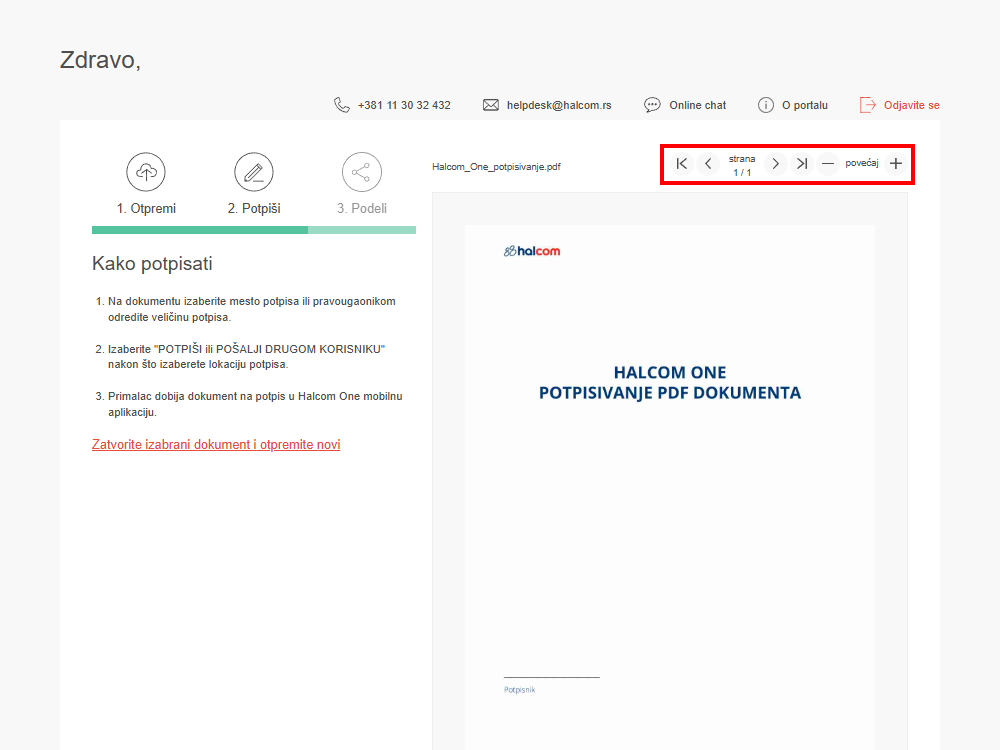Open O portalu info page
The height and width of the screenshot is (750, 1000).
pos(805,105)
